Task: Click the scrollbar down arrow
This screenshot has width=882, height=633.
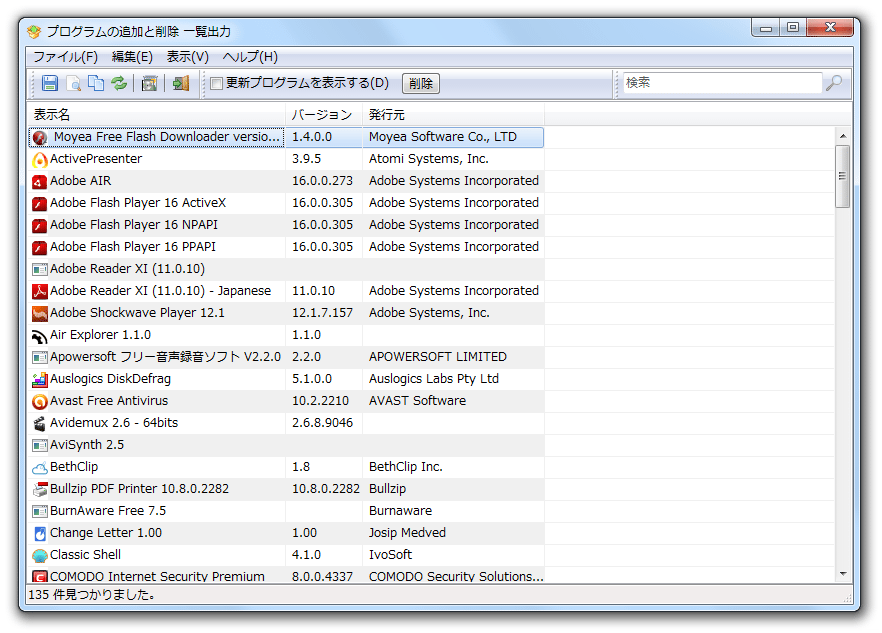Action: coord(843,574)
